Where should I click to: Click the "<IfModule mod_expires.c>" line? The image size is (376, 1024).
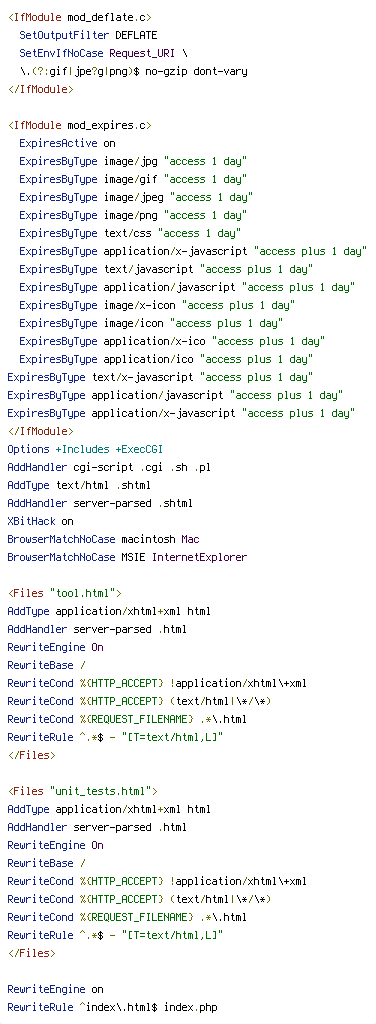(80, 125)
